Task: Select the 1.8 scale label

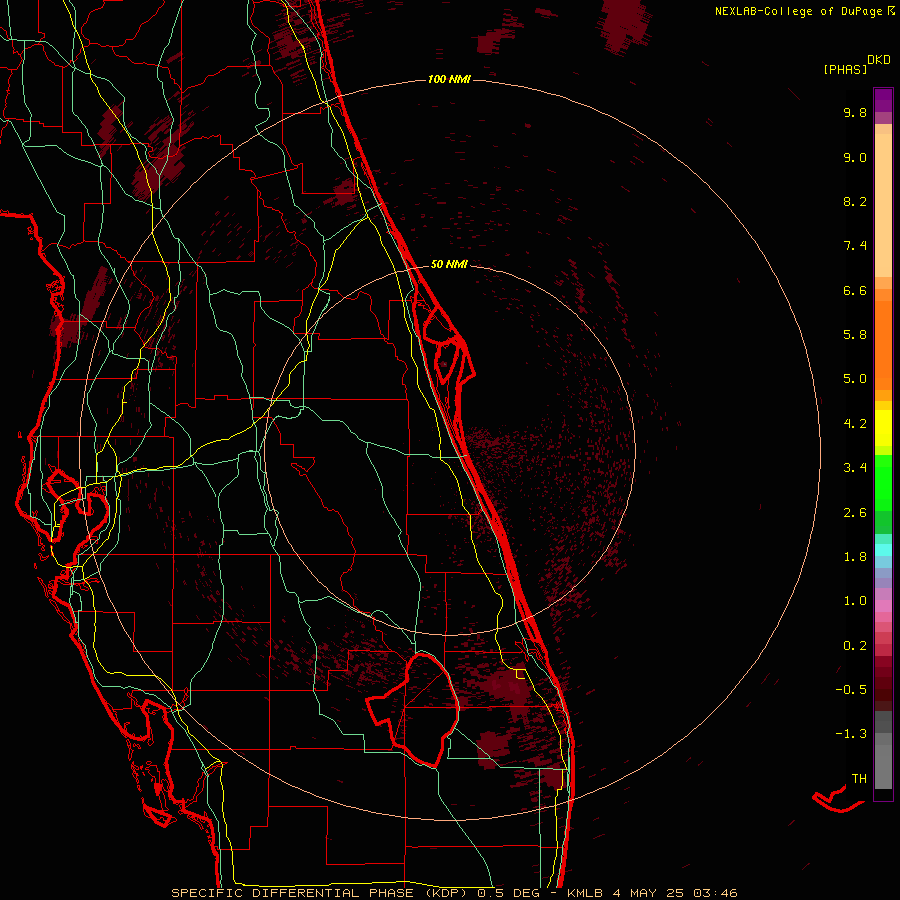Action: coord(855,557)
